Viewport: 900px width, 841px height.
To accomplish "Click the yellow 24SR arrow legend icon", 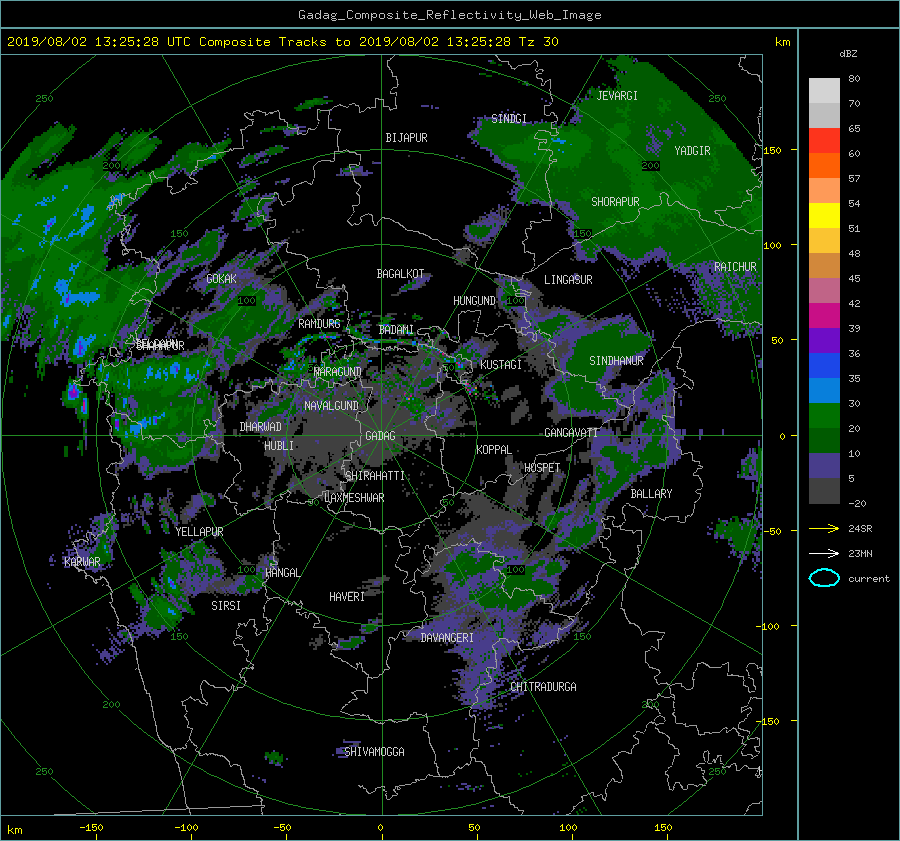I will 824,528.
